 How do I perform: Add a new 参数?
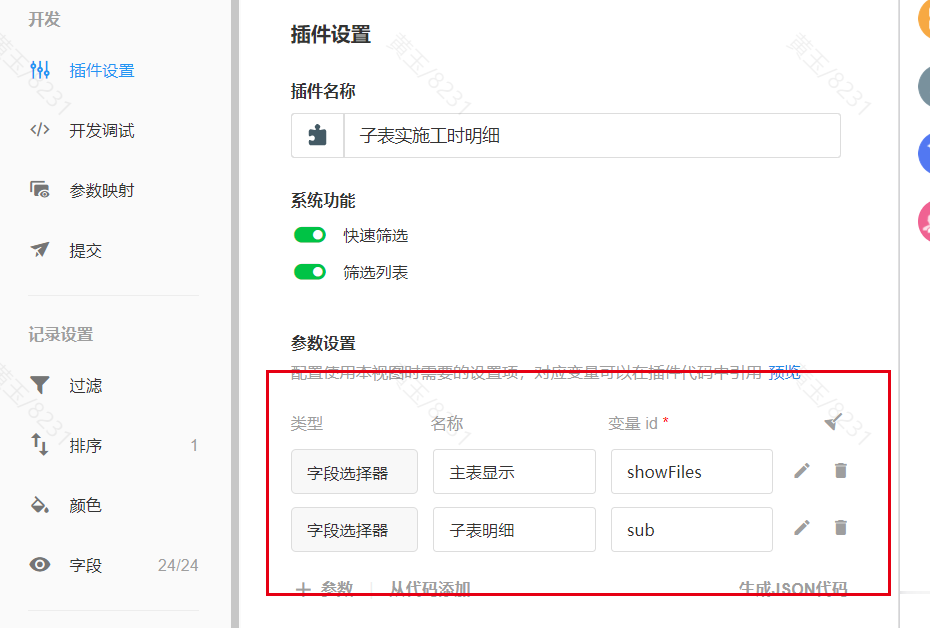(x=324, y=588)
